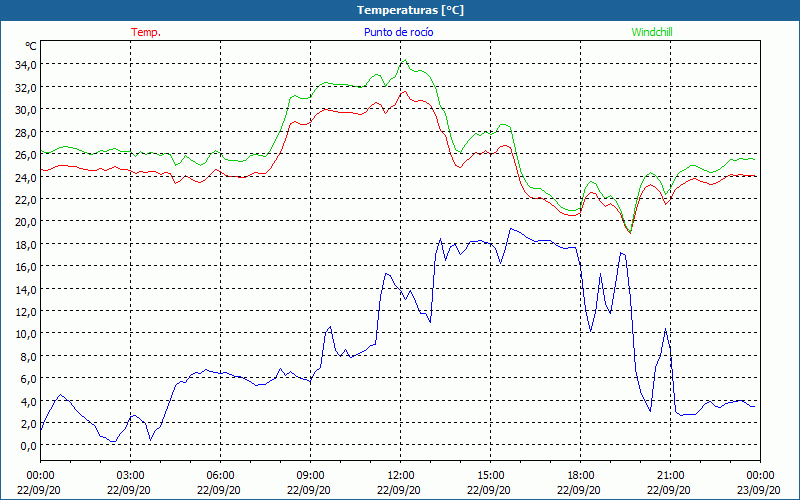This screenshot has height=500, width=800.
Task: Click the 20,0 y-axis value
Action: pos(26,222)
